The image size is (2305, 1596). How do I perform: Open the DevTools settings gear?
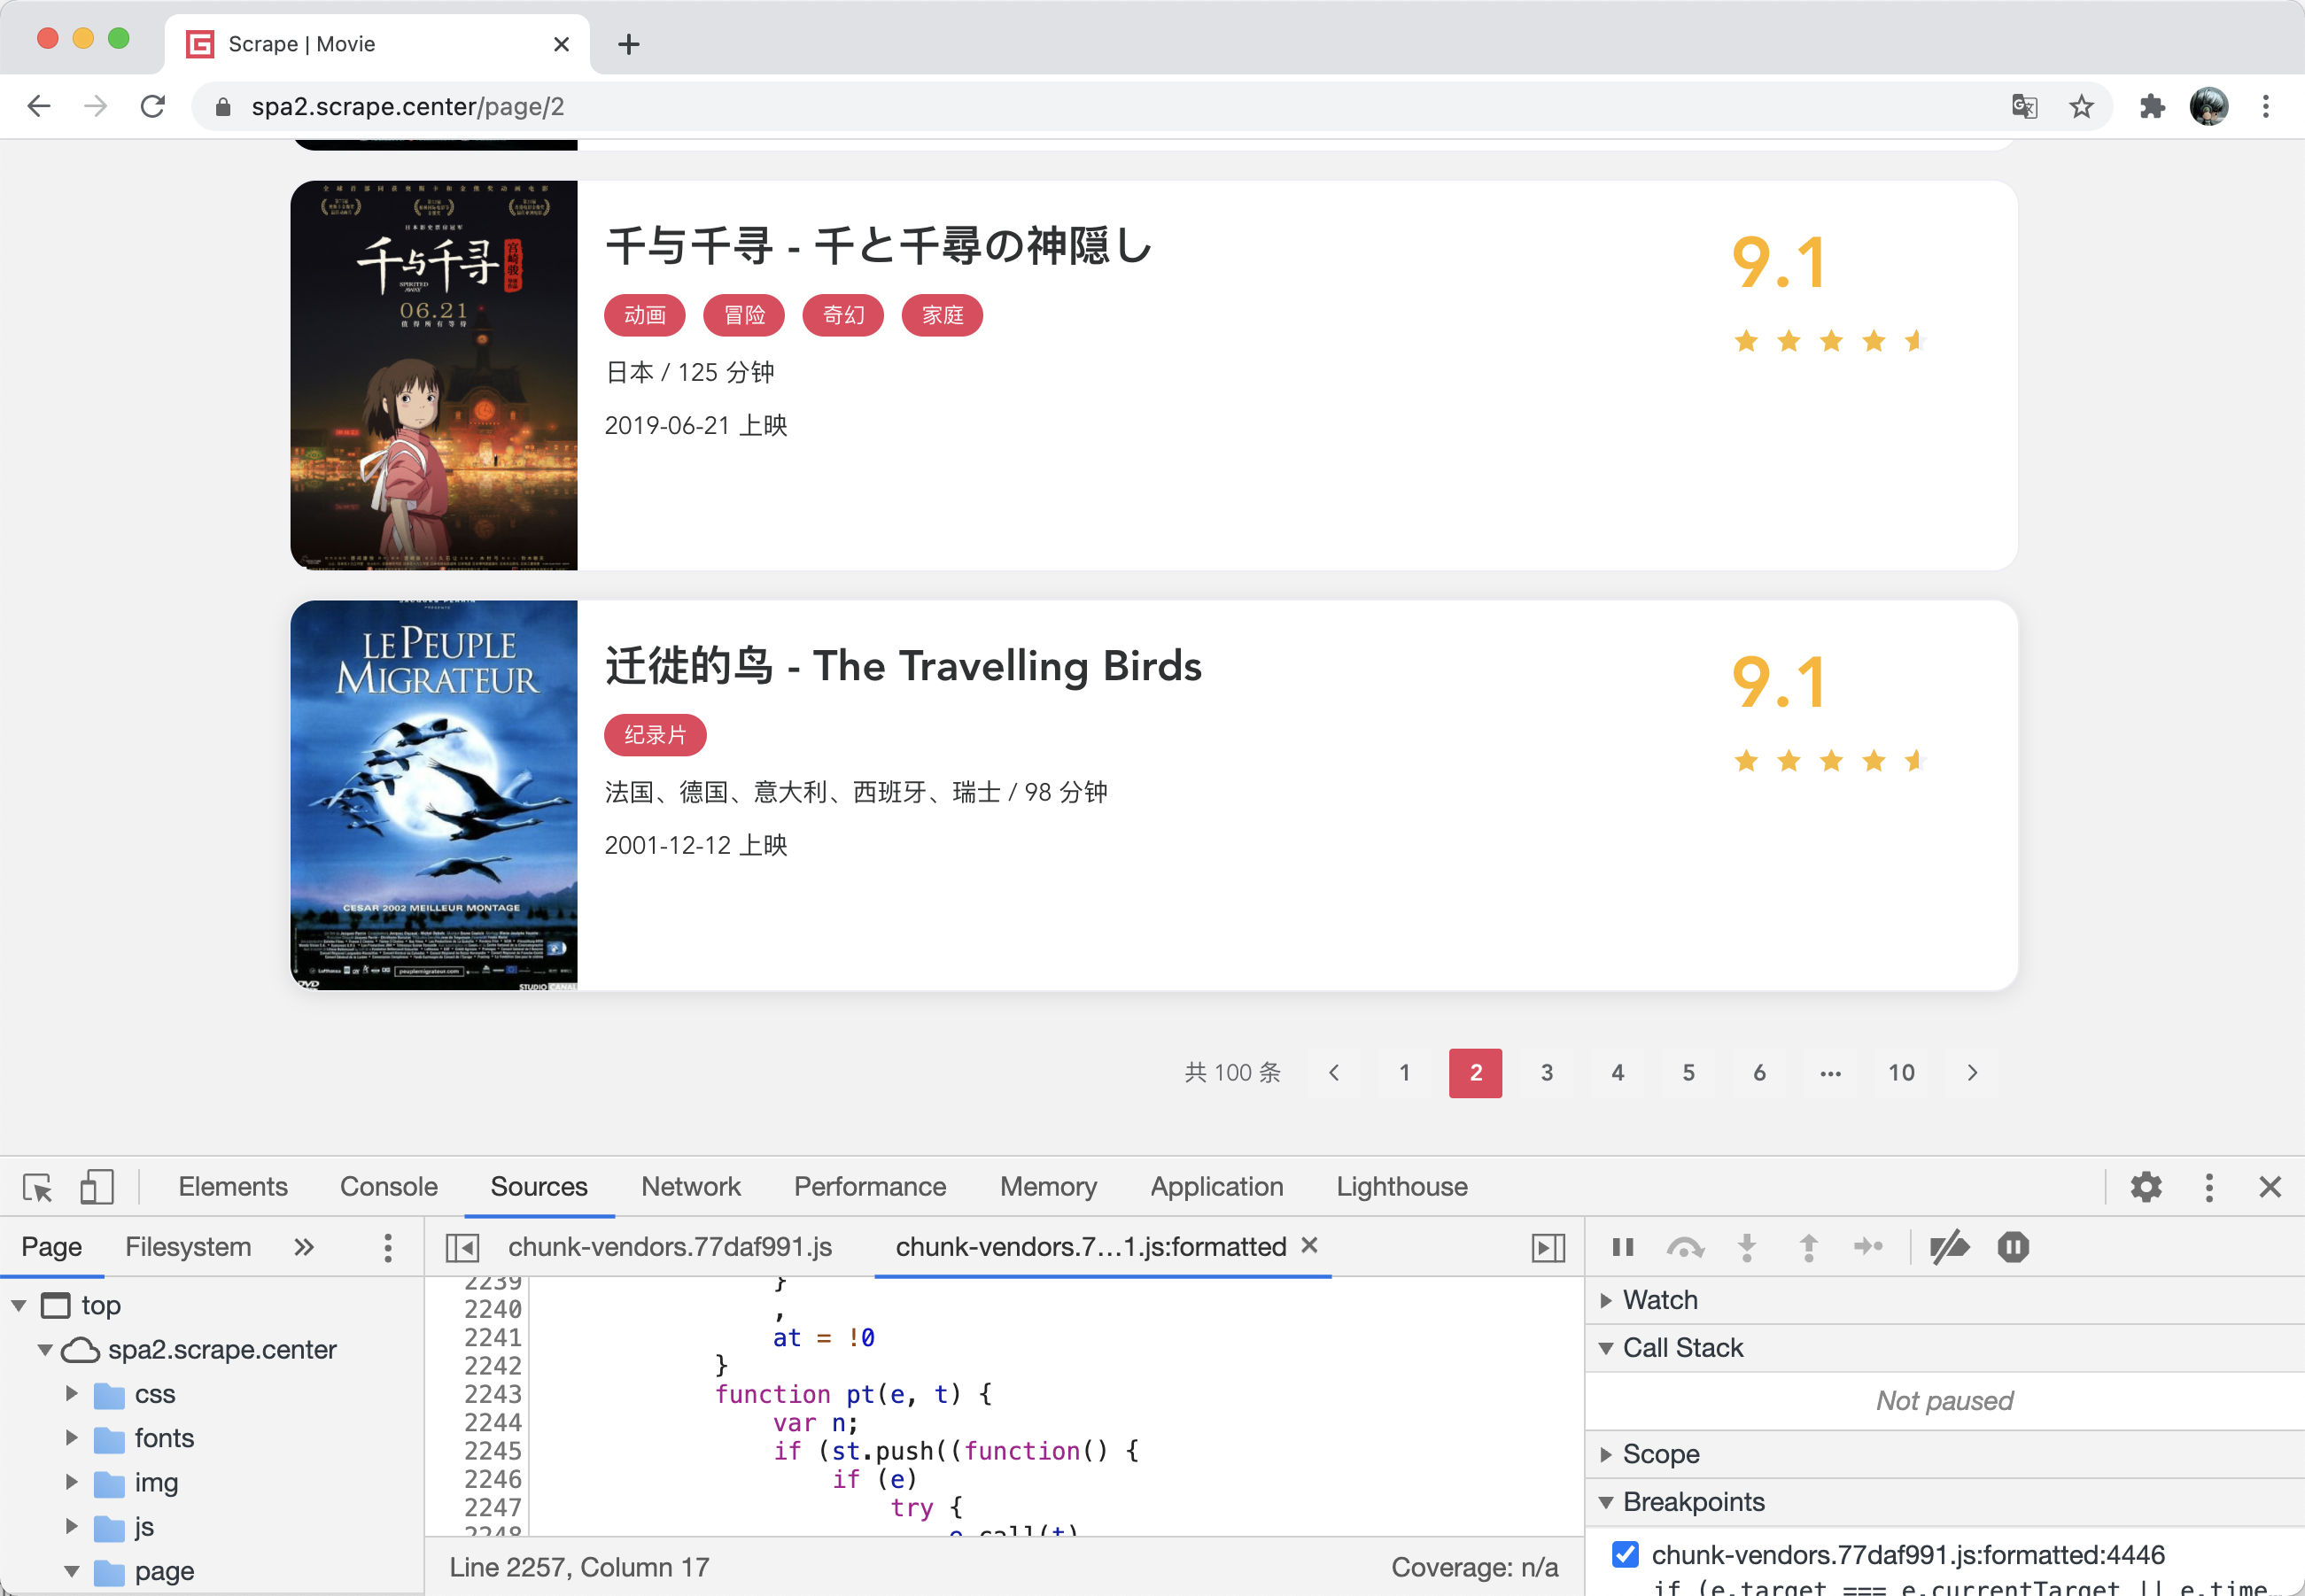click(x=2146, y=1184)
